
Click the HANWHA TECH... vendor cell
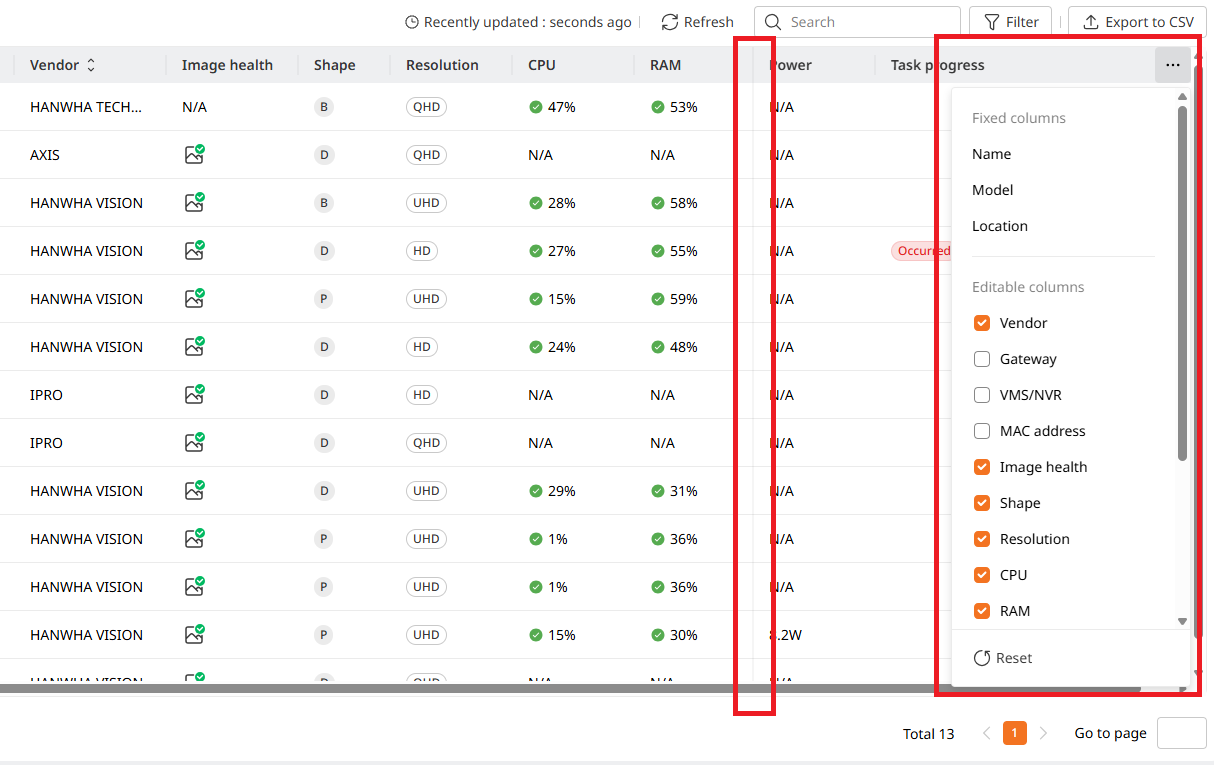click(86, 107)
